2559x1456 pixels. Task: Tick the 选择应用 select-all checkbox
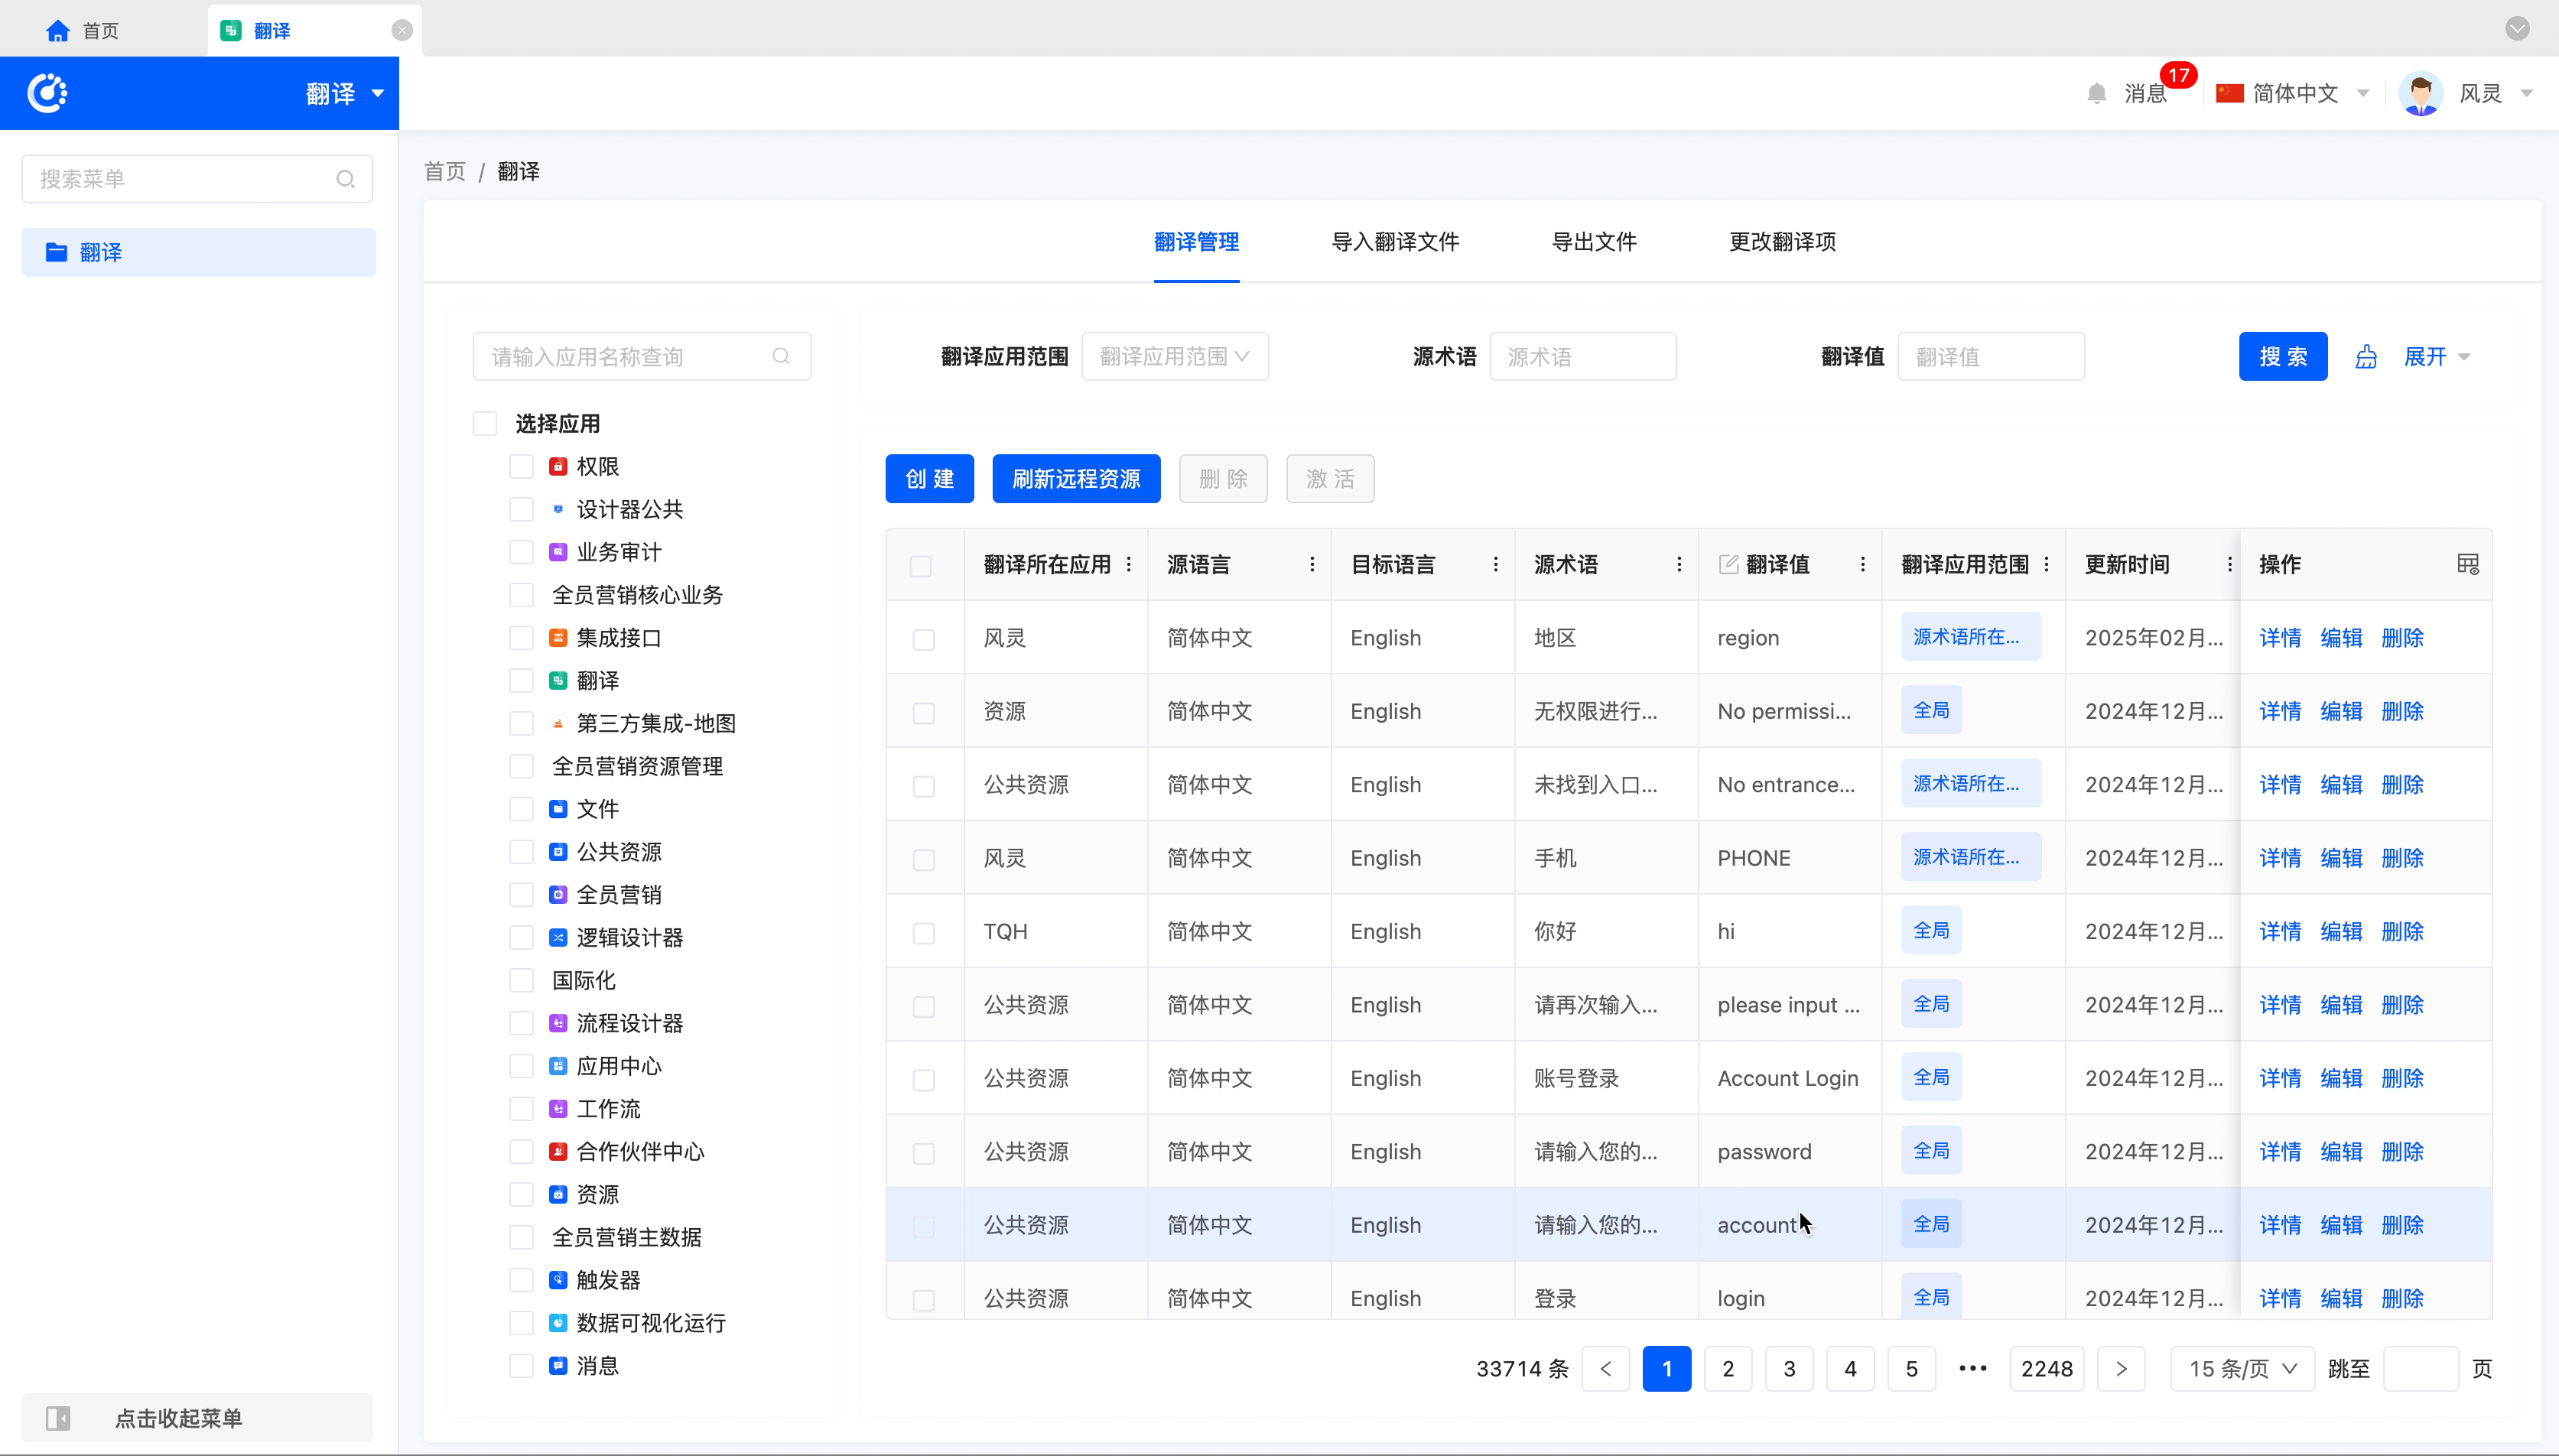click(485, 424)
